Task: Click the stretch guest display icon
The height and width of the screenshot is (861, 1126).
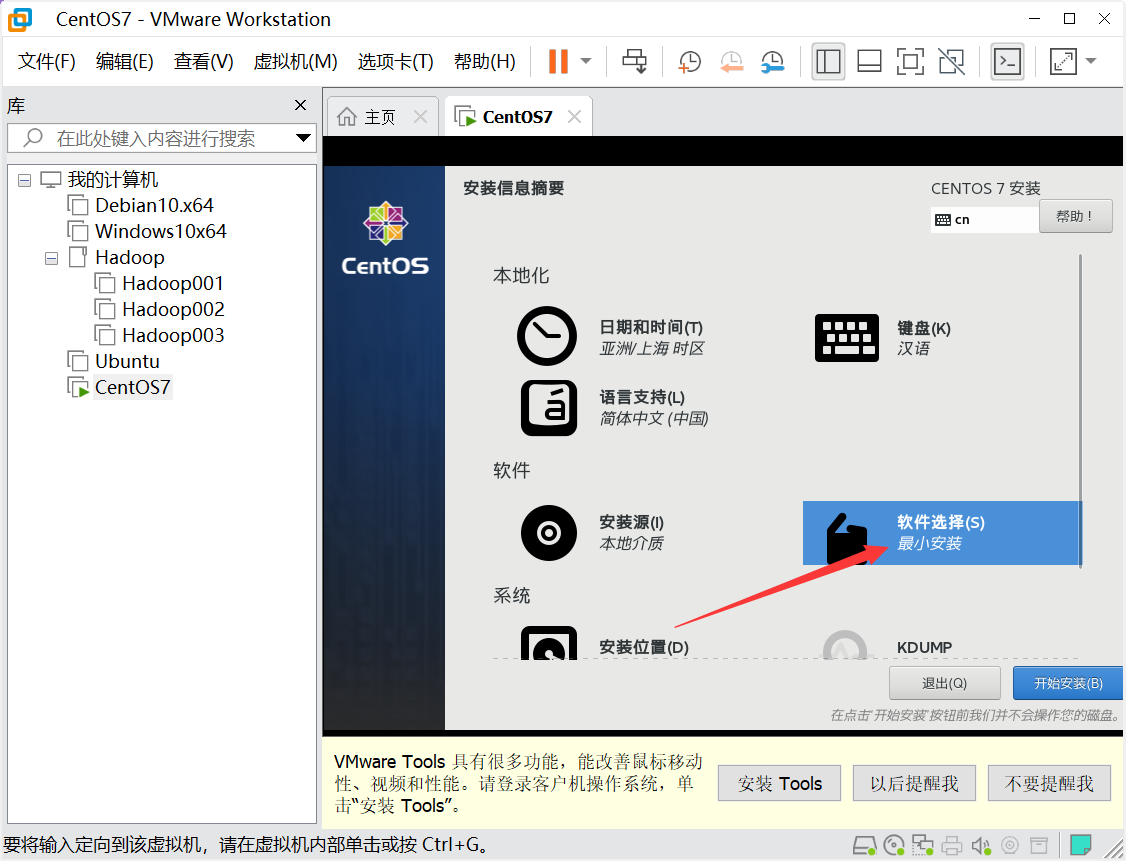Action: point(1063,62)
